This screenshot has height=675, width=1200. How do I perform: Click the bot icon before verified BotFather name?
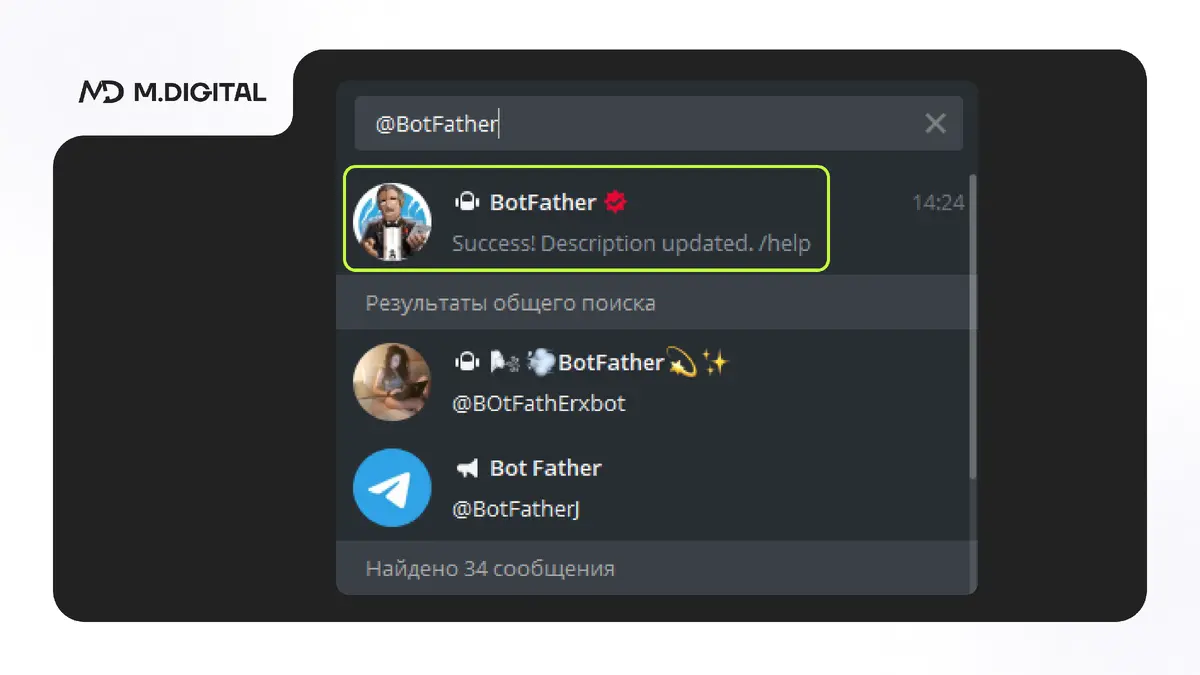[x=466, y=202]
